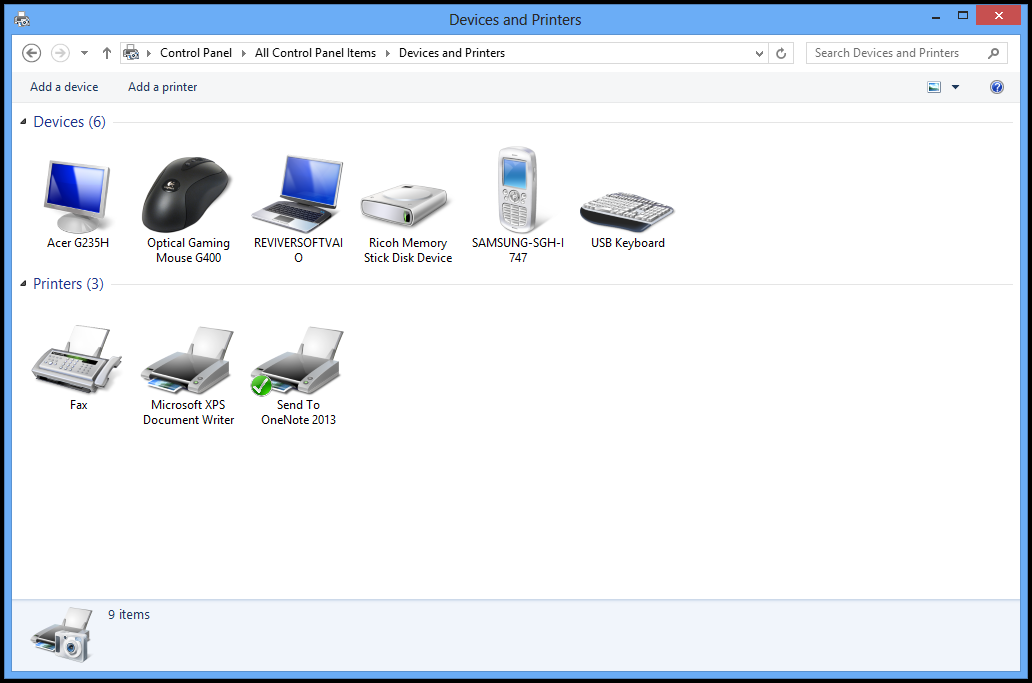Collapse the Printers (3) section
Viewport: 1032px width, 683px height.
pyautogui.click(x=22, y=283)
